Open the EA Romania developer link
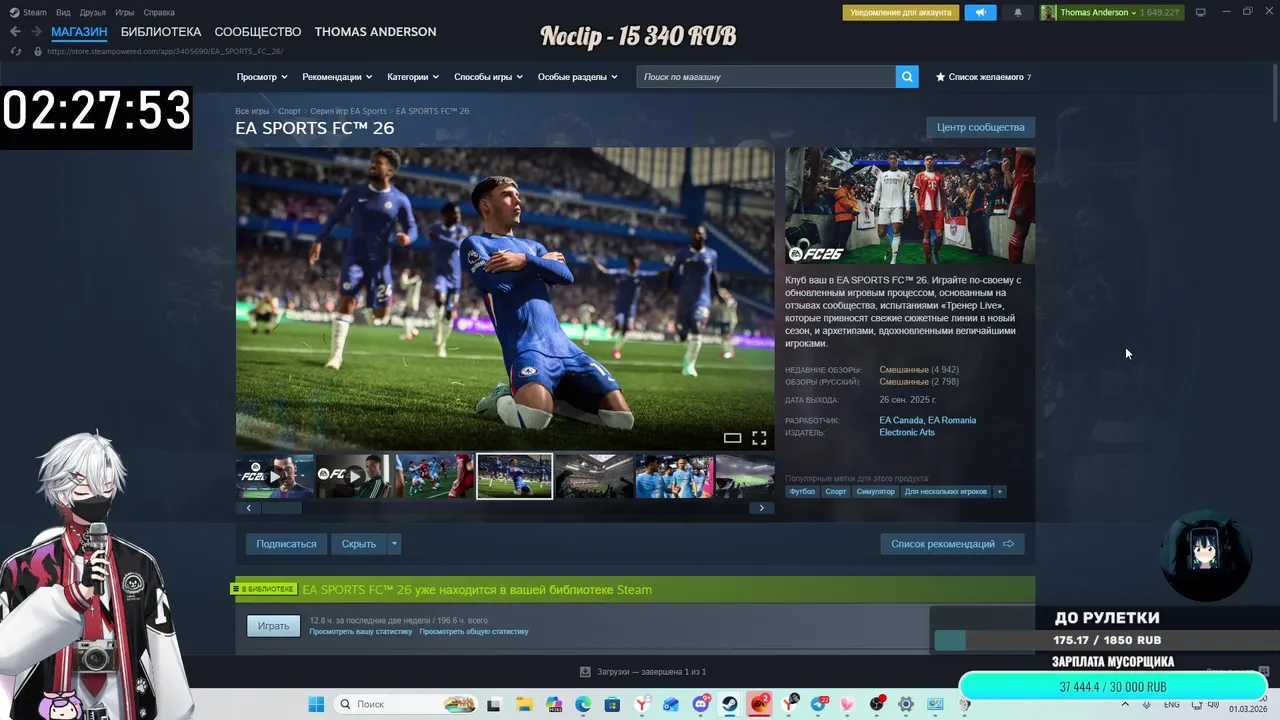1280x720 pixels. coord(952,420)
